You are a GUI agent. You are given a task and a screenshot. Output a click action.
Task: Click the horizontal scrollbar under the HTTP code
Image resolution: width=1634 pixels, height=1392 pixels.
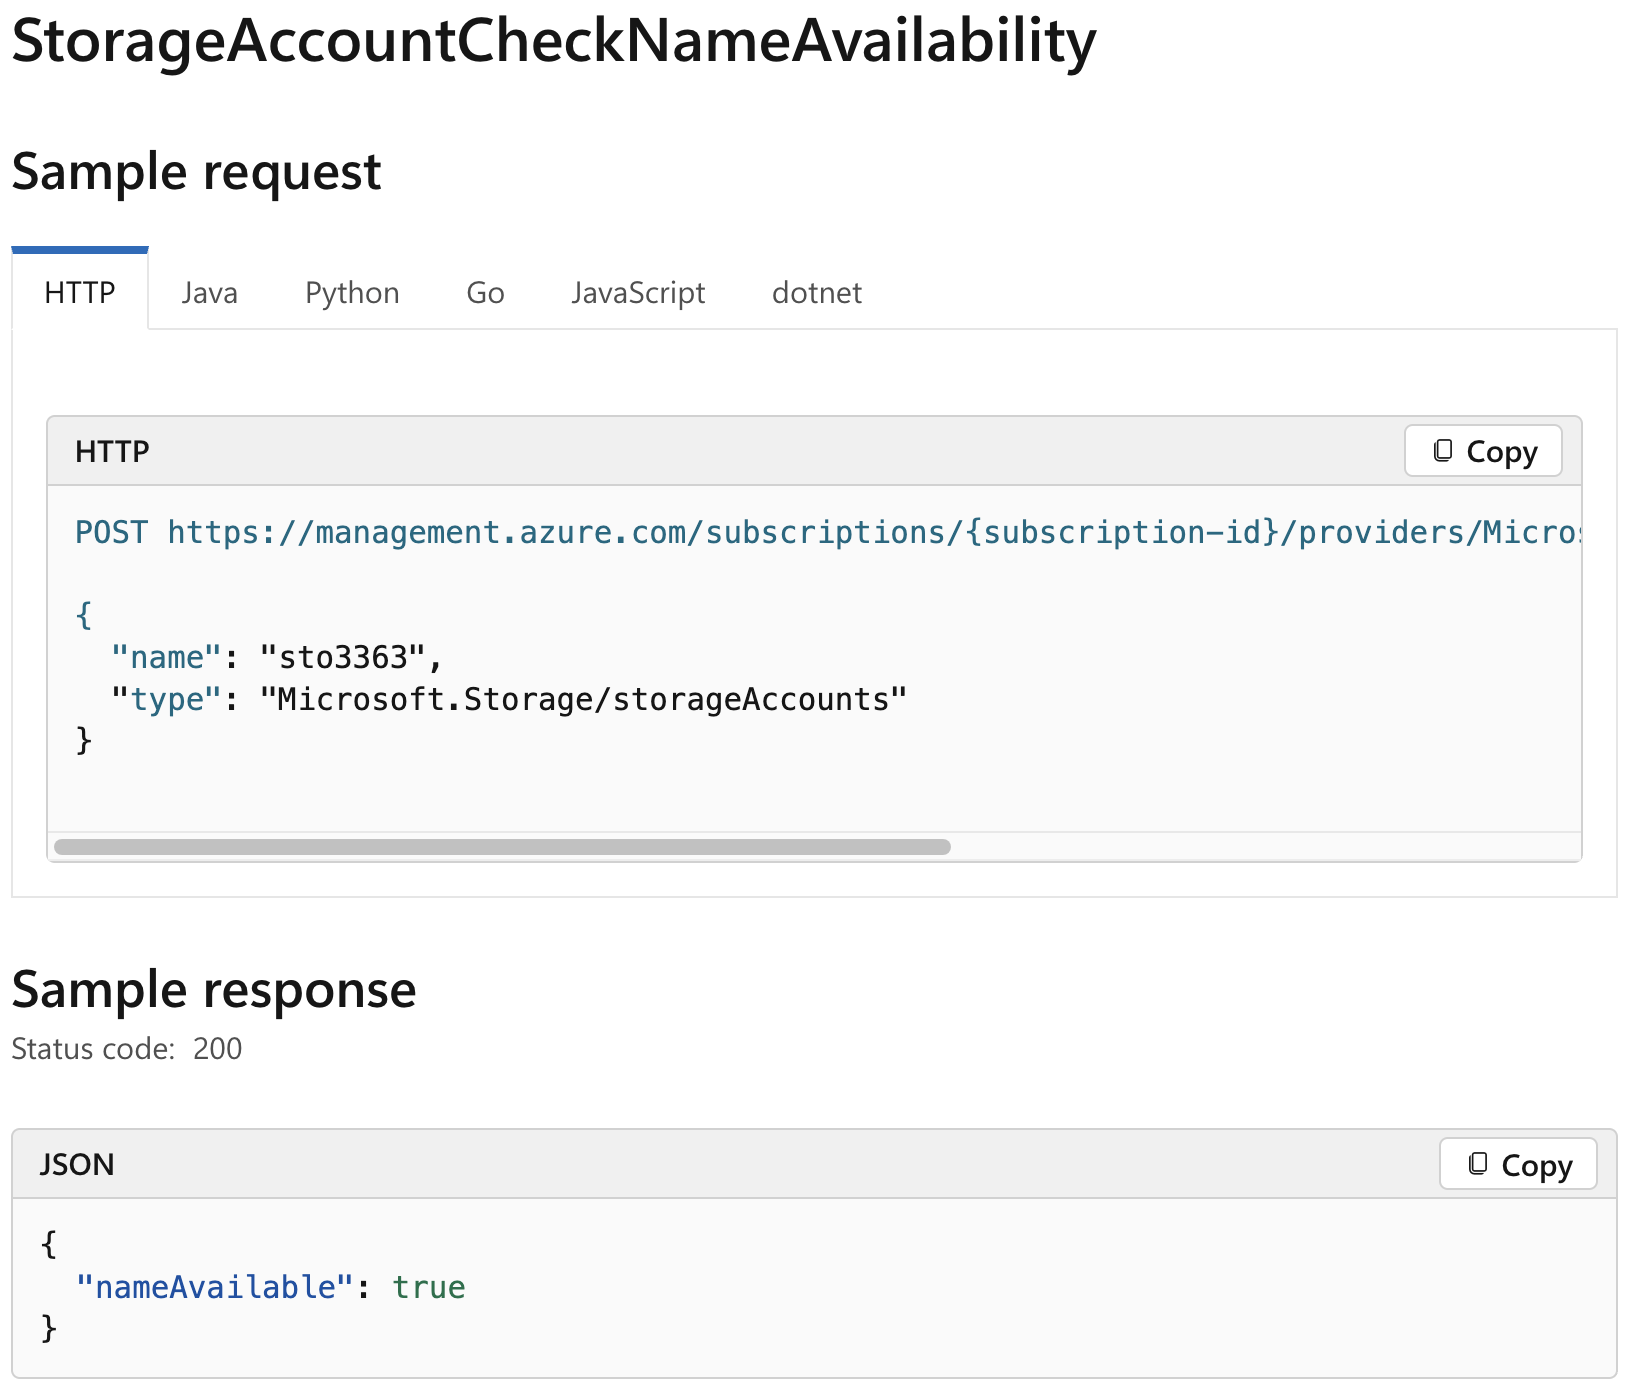[x=502, y=847]
